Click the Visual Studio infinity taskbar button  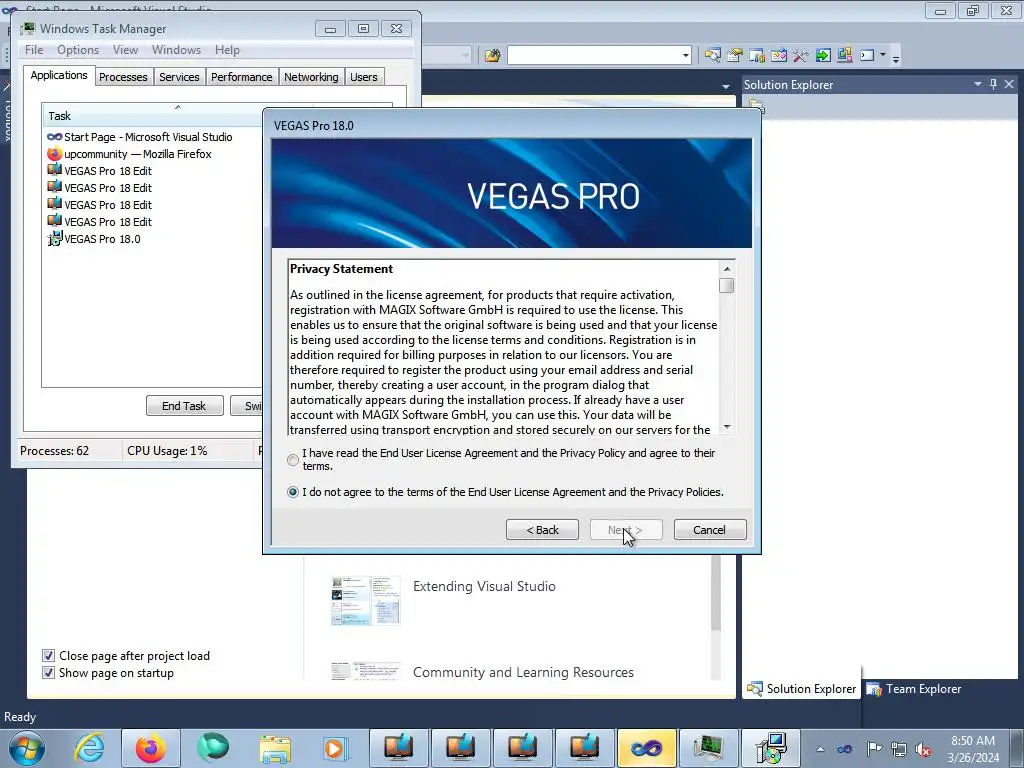tap(646, 748)
